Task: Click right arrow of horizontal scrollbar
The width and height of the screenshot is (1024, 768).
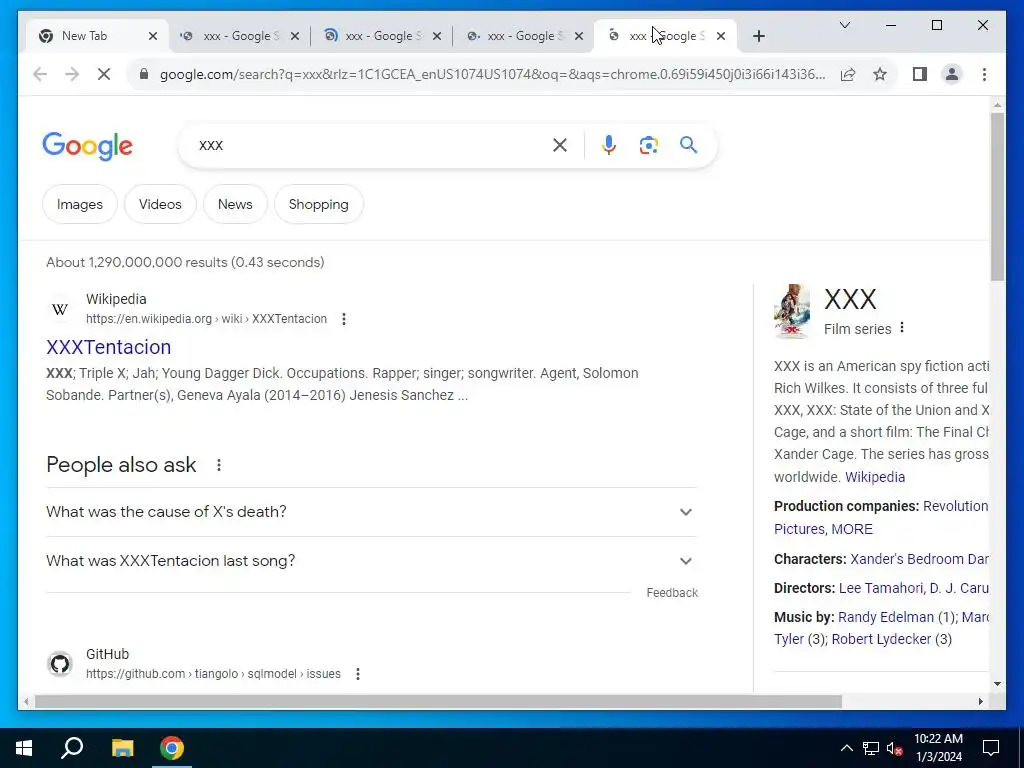Action: click(x=980, y=702)
